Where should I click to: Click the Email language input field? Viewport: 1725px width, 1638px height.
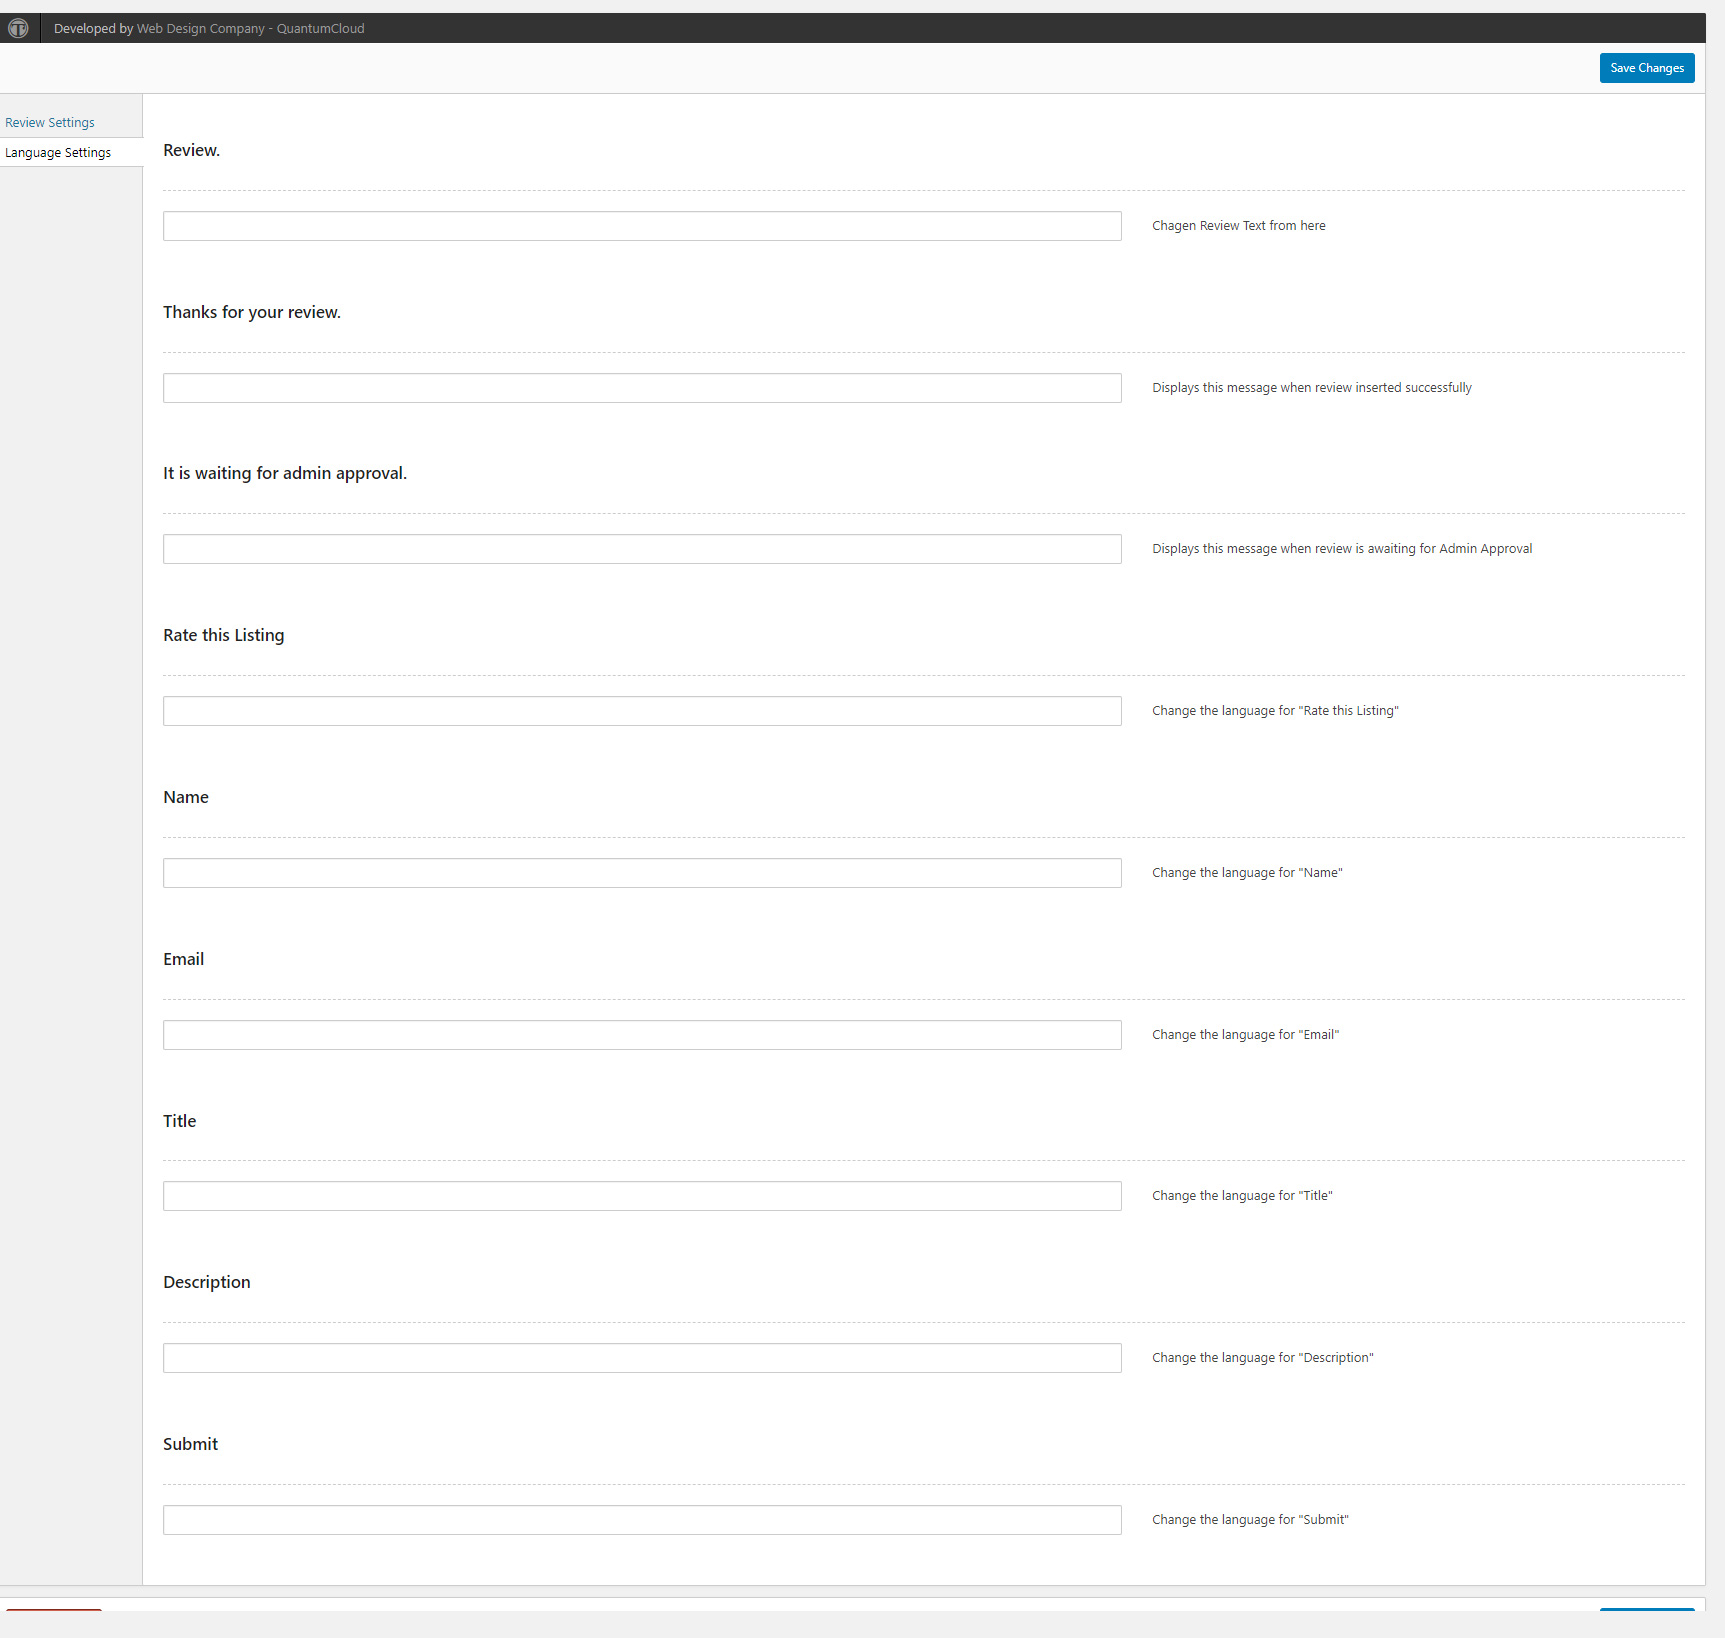pos(642,1035)
